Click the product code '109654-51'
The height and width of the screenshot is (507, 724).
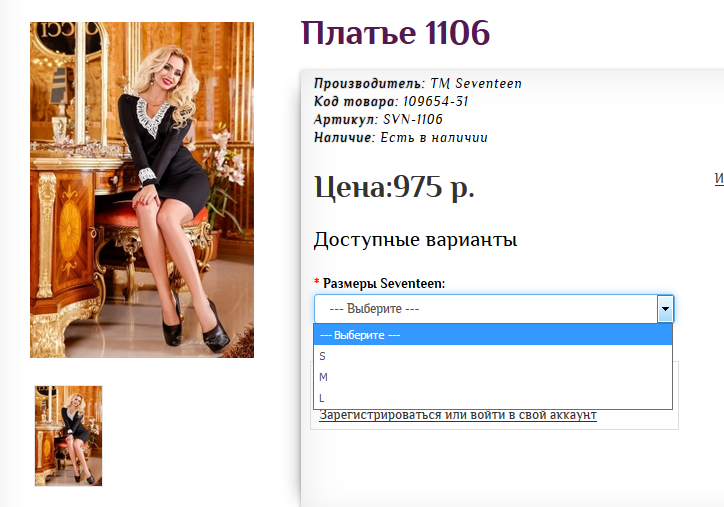tap(435, 102)
